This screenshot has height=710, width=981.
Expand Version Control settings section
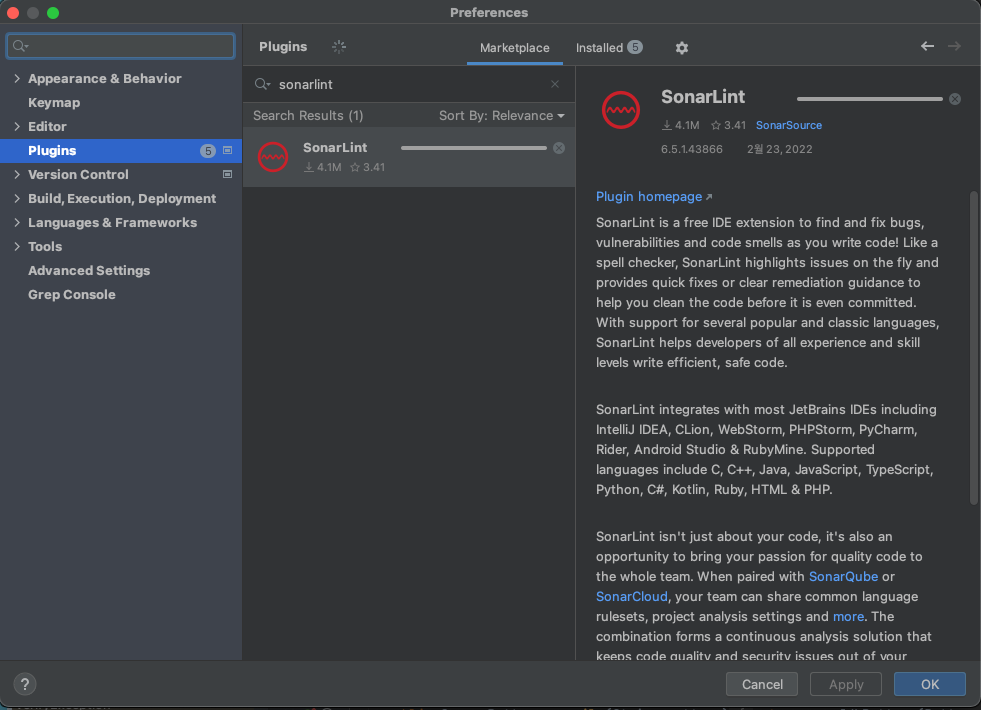[x=17, y=175]
